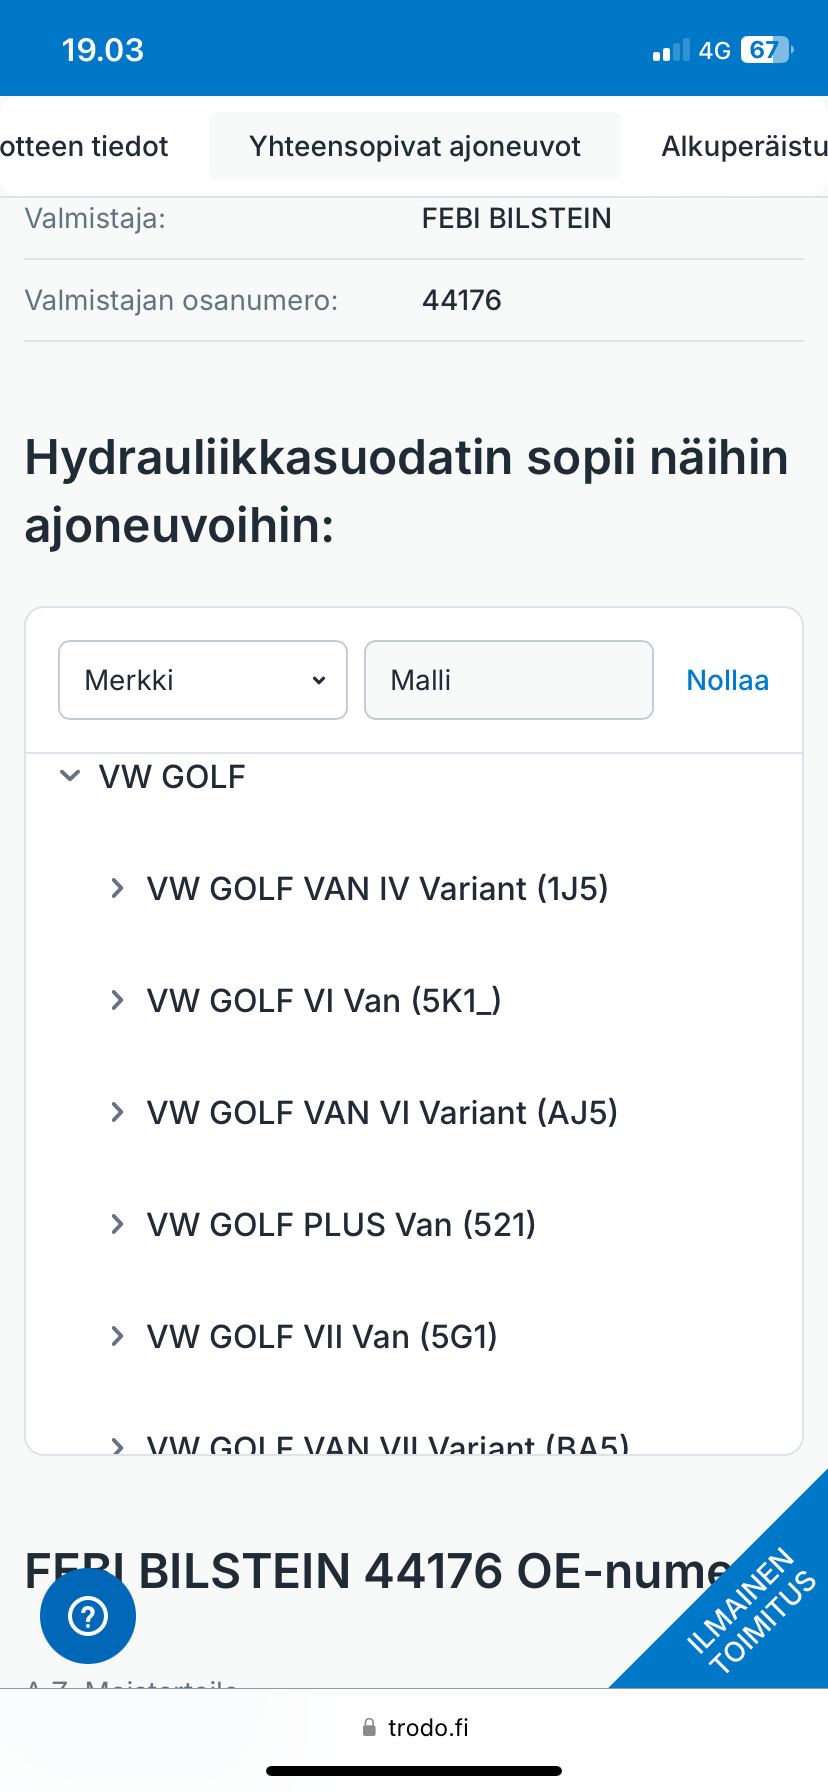
Task: Expand VW GOLF VAN IV Variant (1J5)
Action: 118,888
